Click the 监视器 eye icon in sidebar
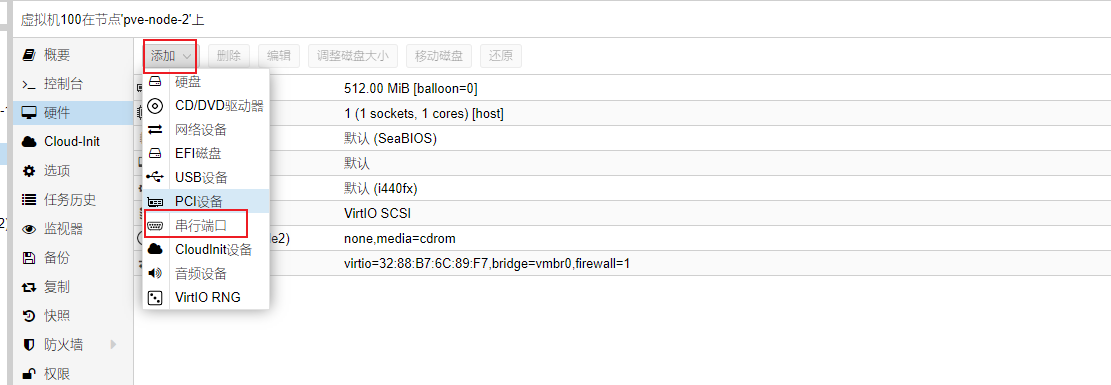 coord(28,229)
